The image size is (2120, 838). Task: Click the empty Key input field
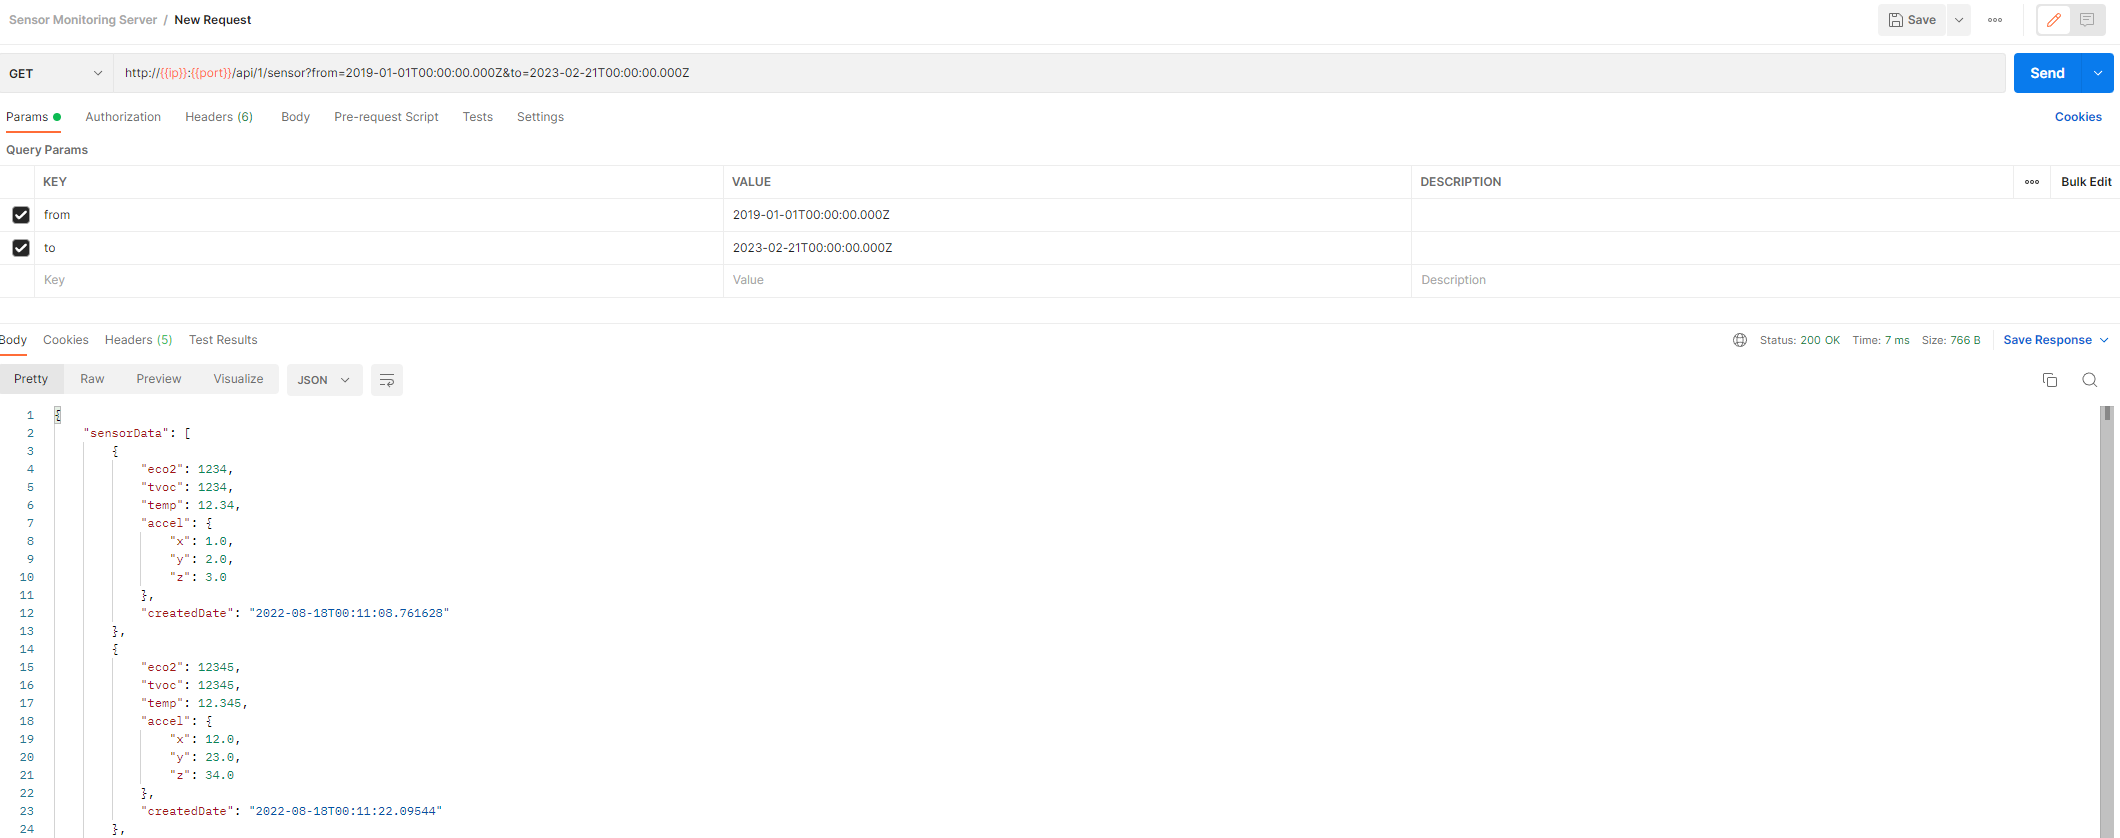pyautogui.click(x=379, y=281)
